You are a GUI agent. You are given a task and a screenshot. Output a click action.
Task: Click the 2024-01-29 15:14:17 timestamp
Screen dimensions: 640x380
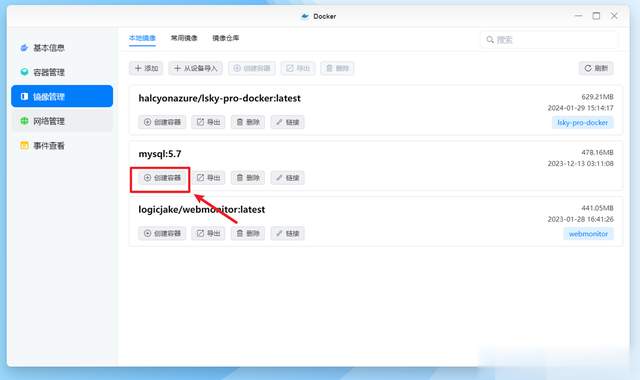tap(580, 108)
